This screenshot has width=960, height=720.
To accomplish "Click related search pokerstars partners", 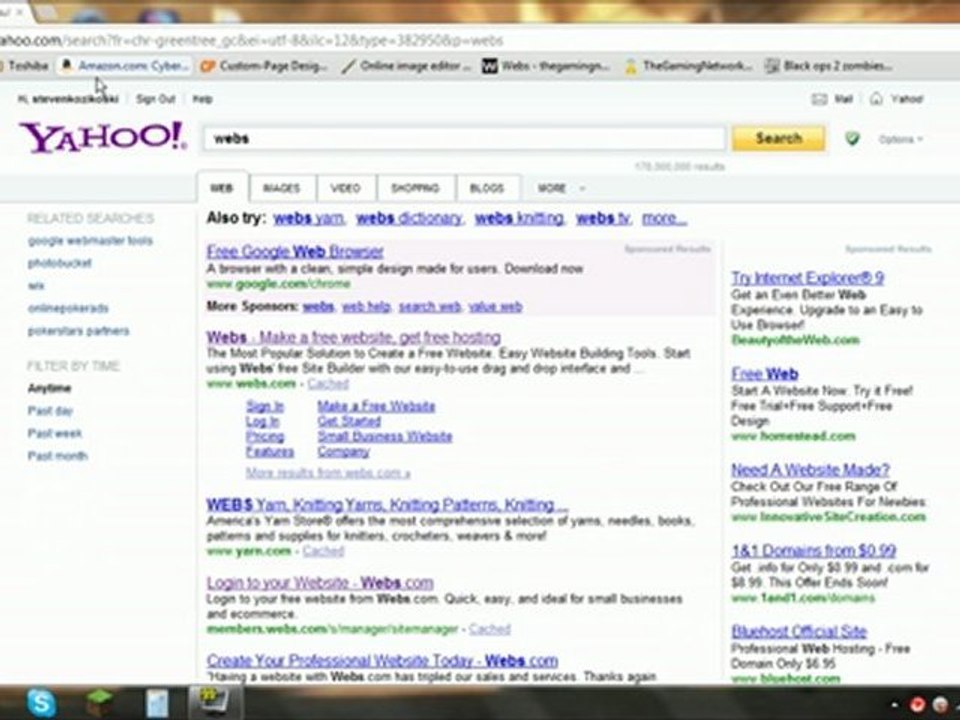I will pyautogui.click(x=78, y=331).
